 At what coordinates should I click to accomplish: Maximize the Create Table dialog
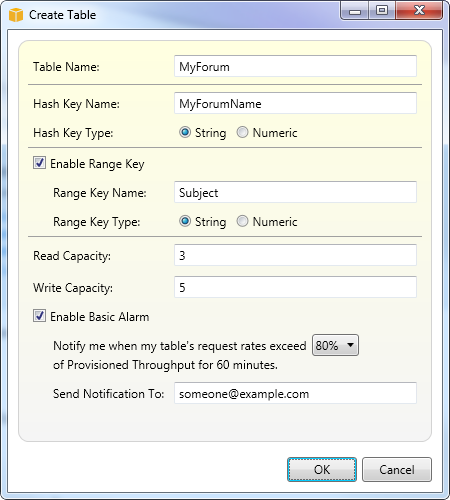382,11
